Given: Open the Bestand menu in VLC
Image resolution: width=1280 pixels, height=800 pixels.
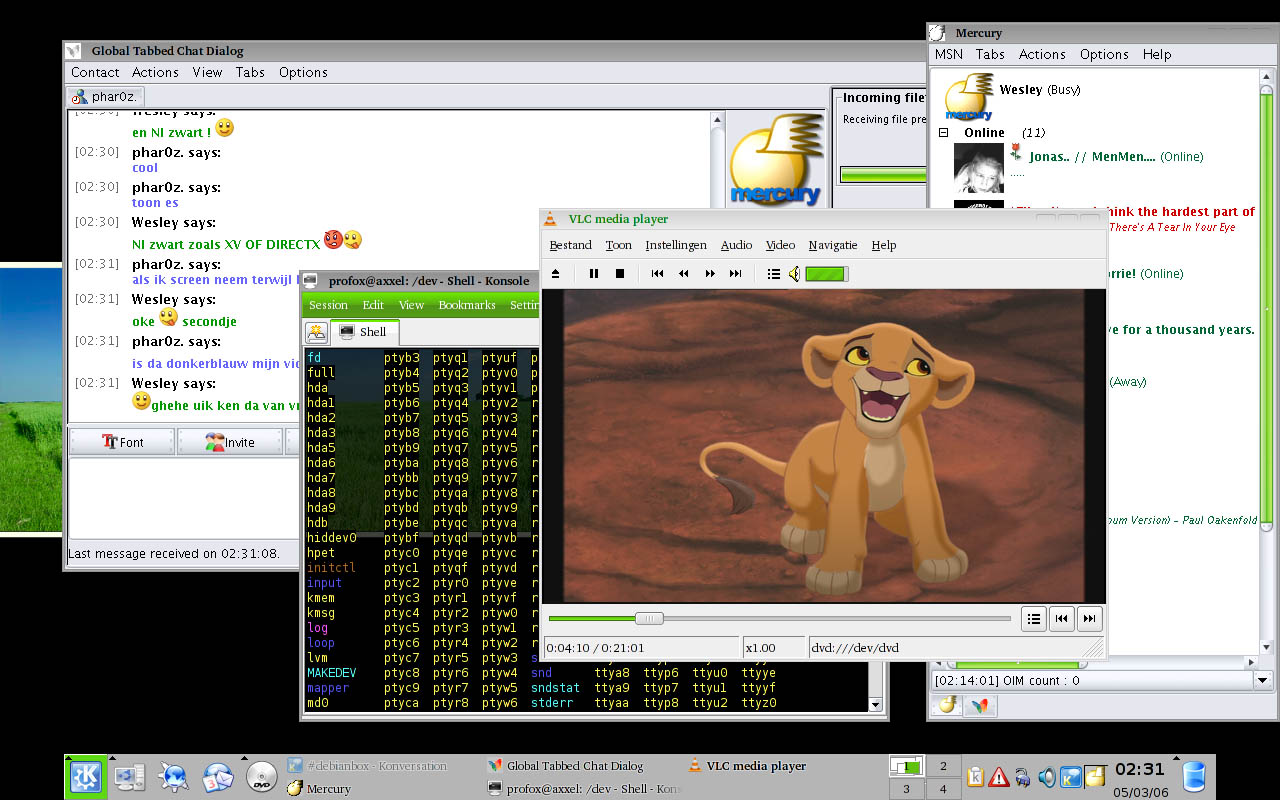Looking at the screenshot, I should pos(571,245).
